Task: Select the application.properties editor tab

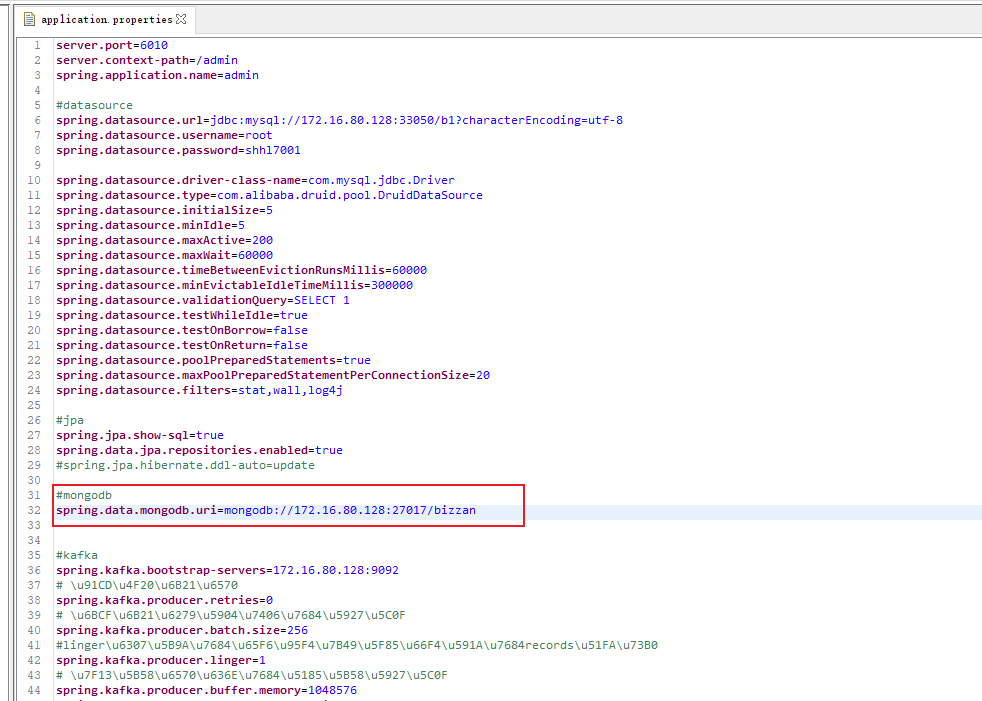Action: [106, 19]
